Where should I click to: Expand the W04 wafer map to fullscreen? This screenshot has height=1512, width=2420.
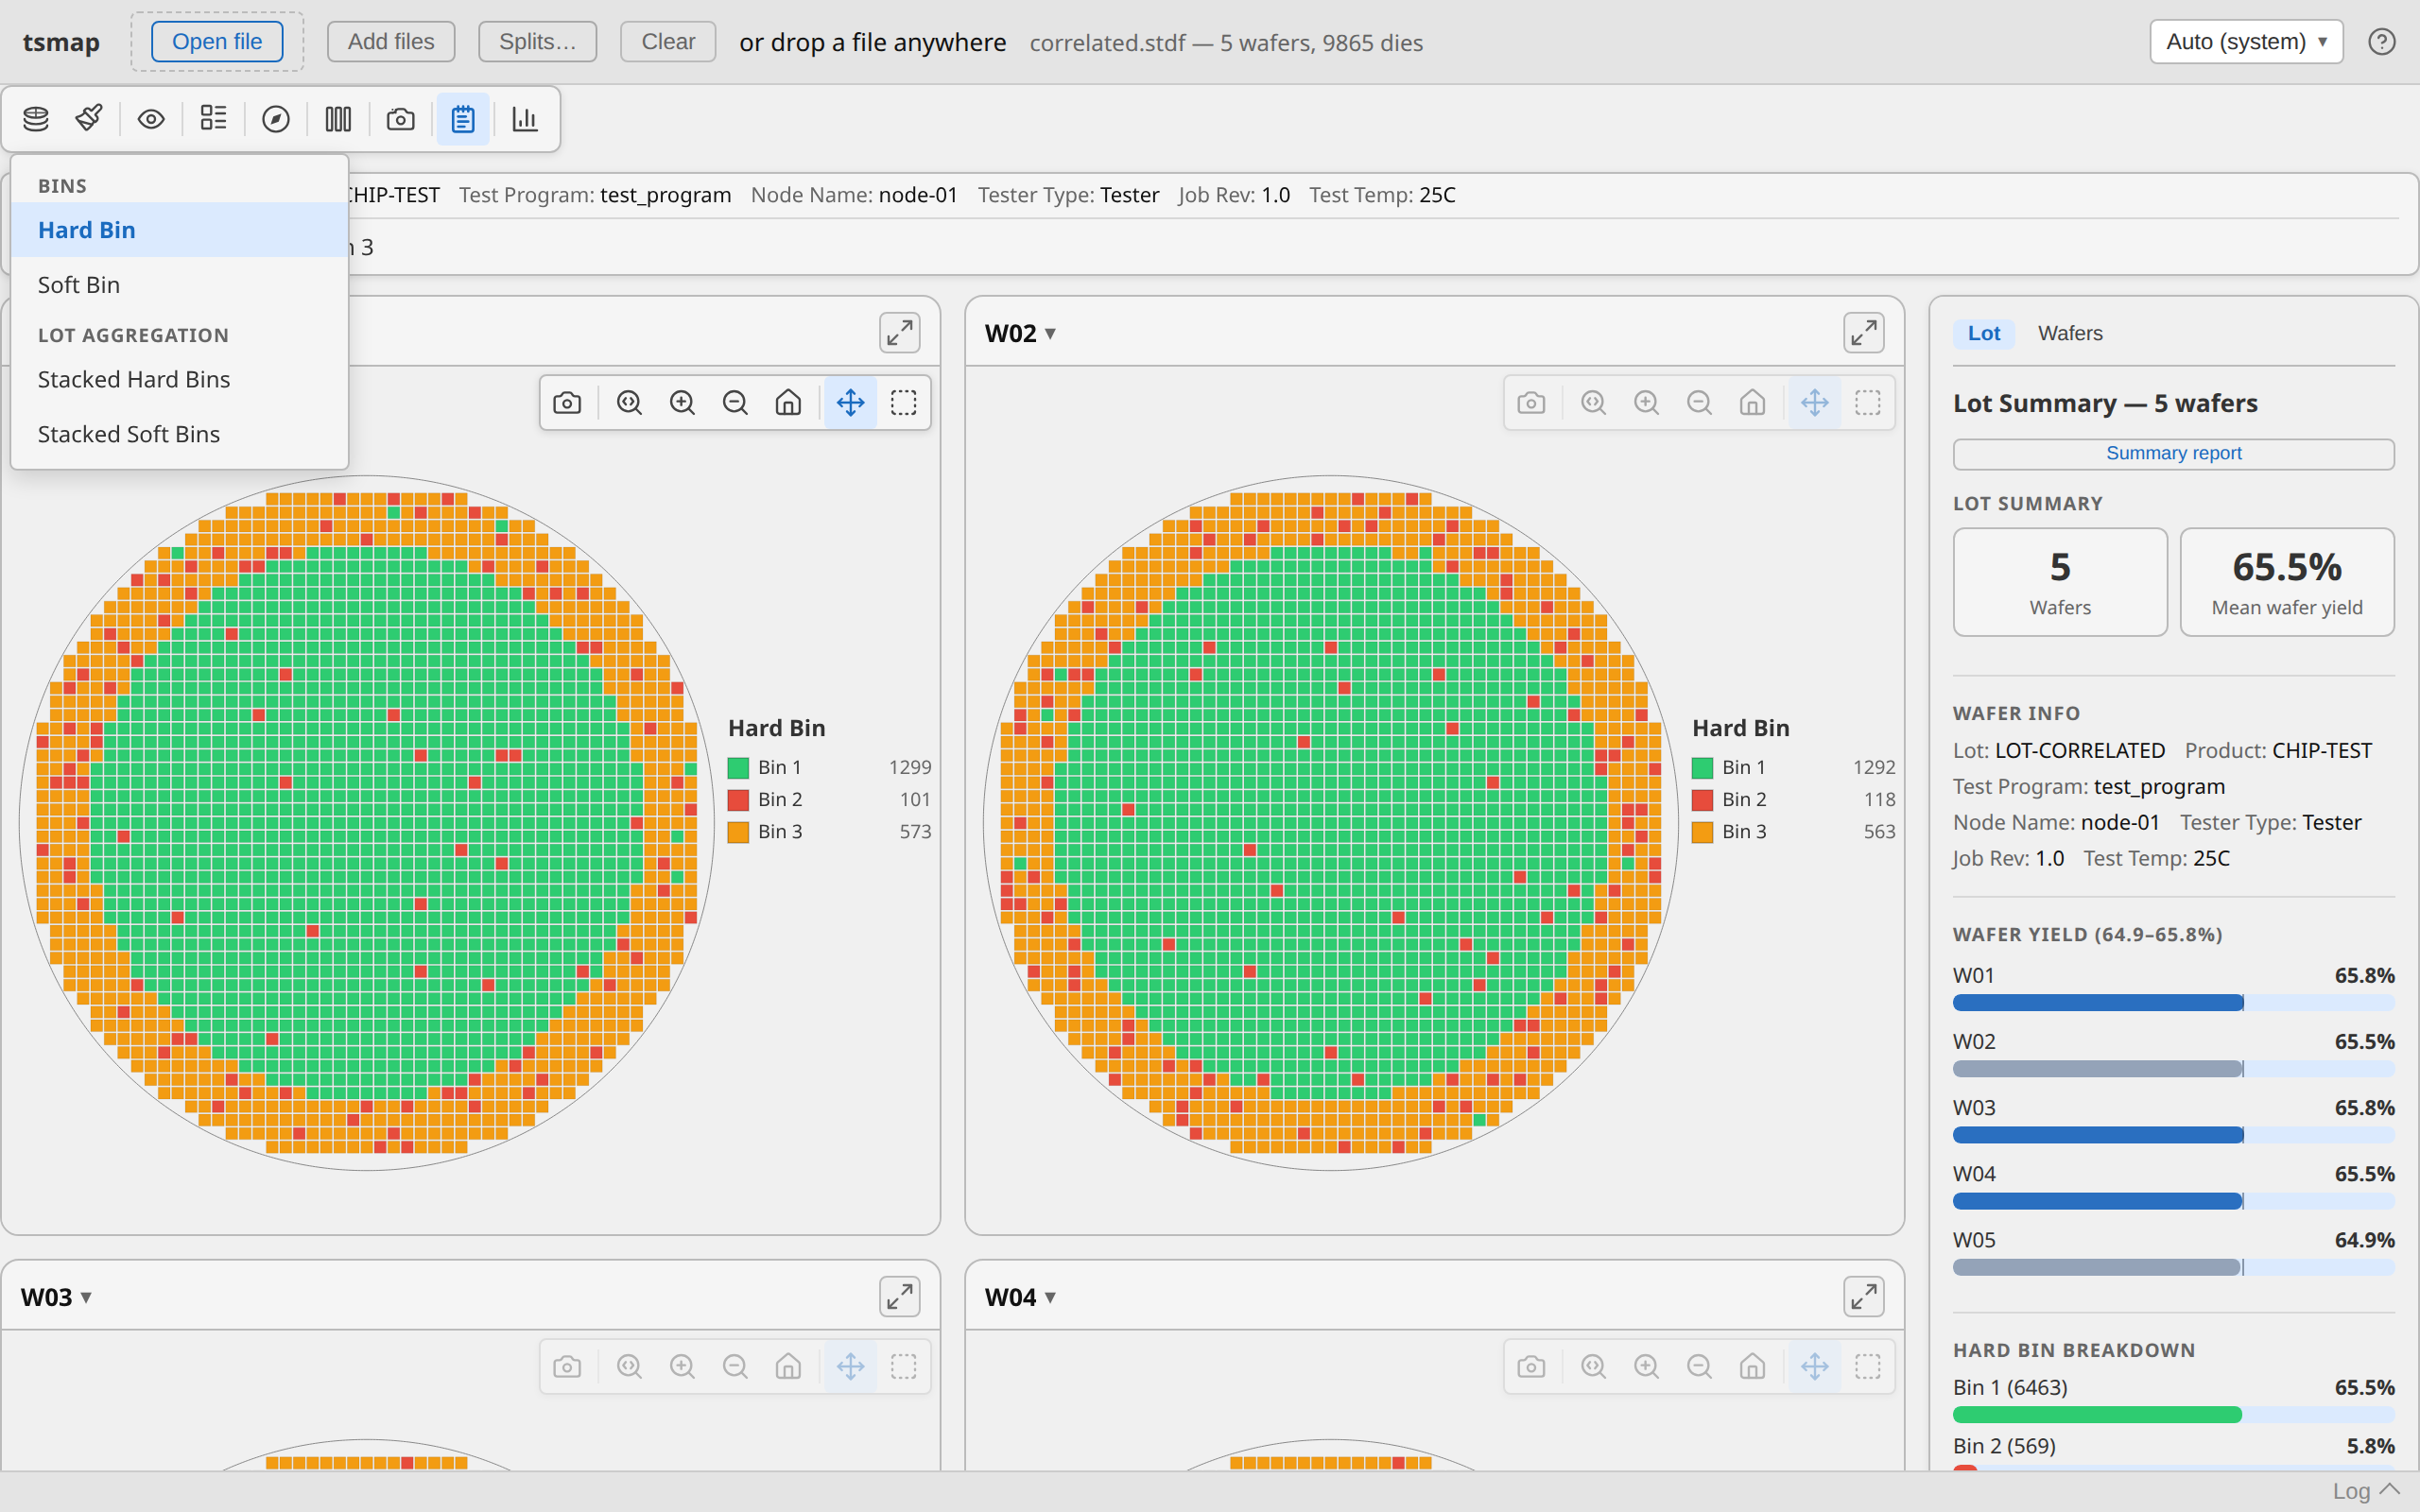pyautogui.click(x=1864, y=1297)
